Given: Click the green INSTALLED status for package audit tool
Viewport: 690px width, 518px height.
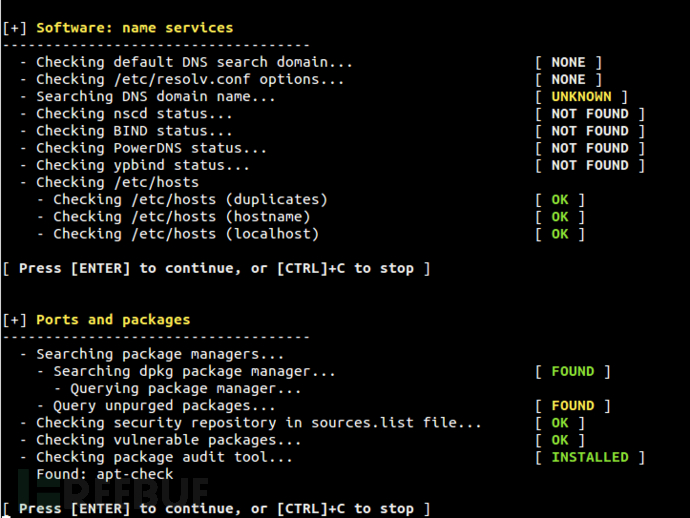Looking at the screenshot, I should coord(589,457).
